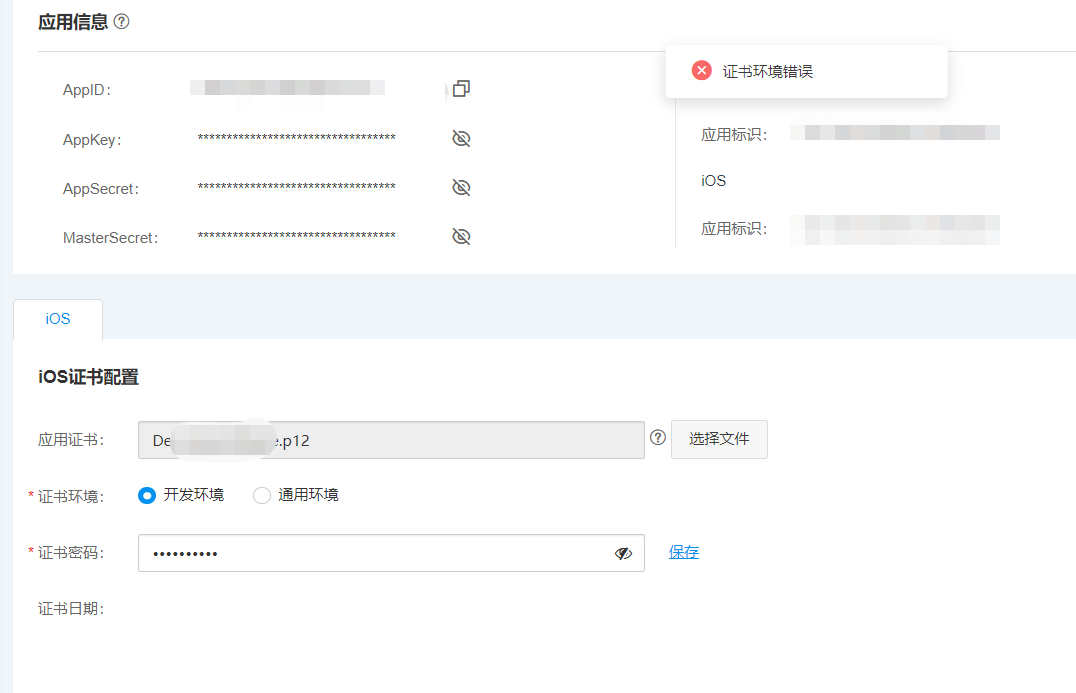Click the 证书环境错误 error message text
The width and height of the screenshot is (1076, 693).
tap(768, 72)
